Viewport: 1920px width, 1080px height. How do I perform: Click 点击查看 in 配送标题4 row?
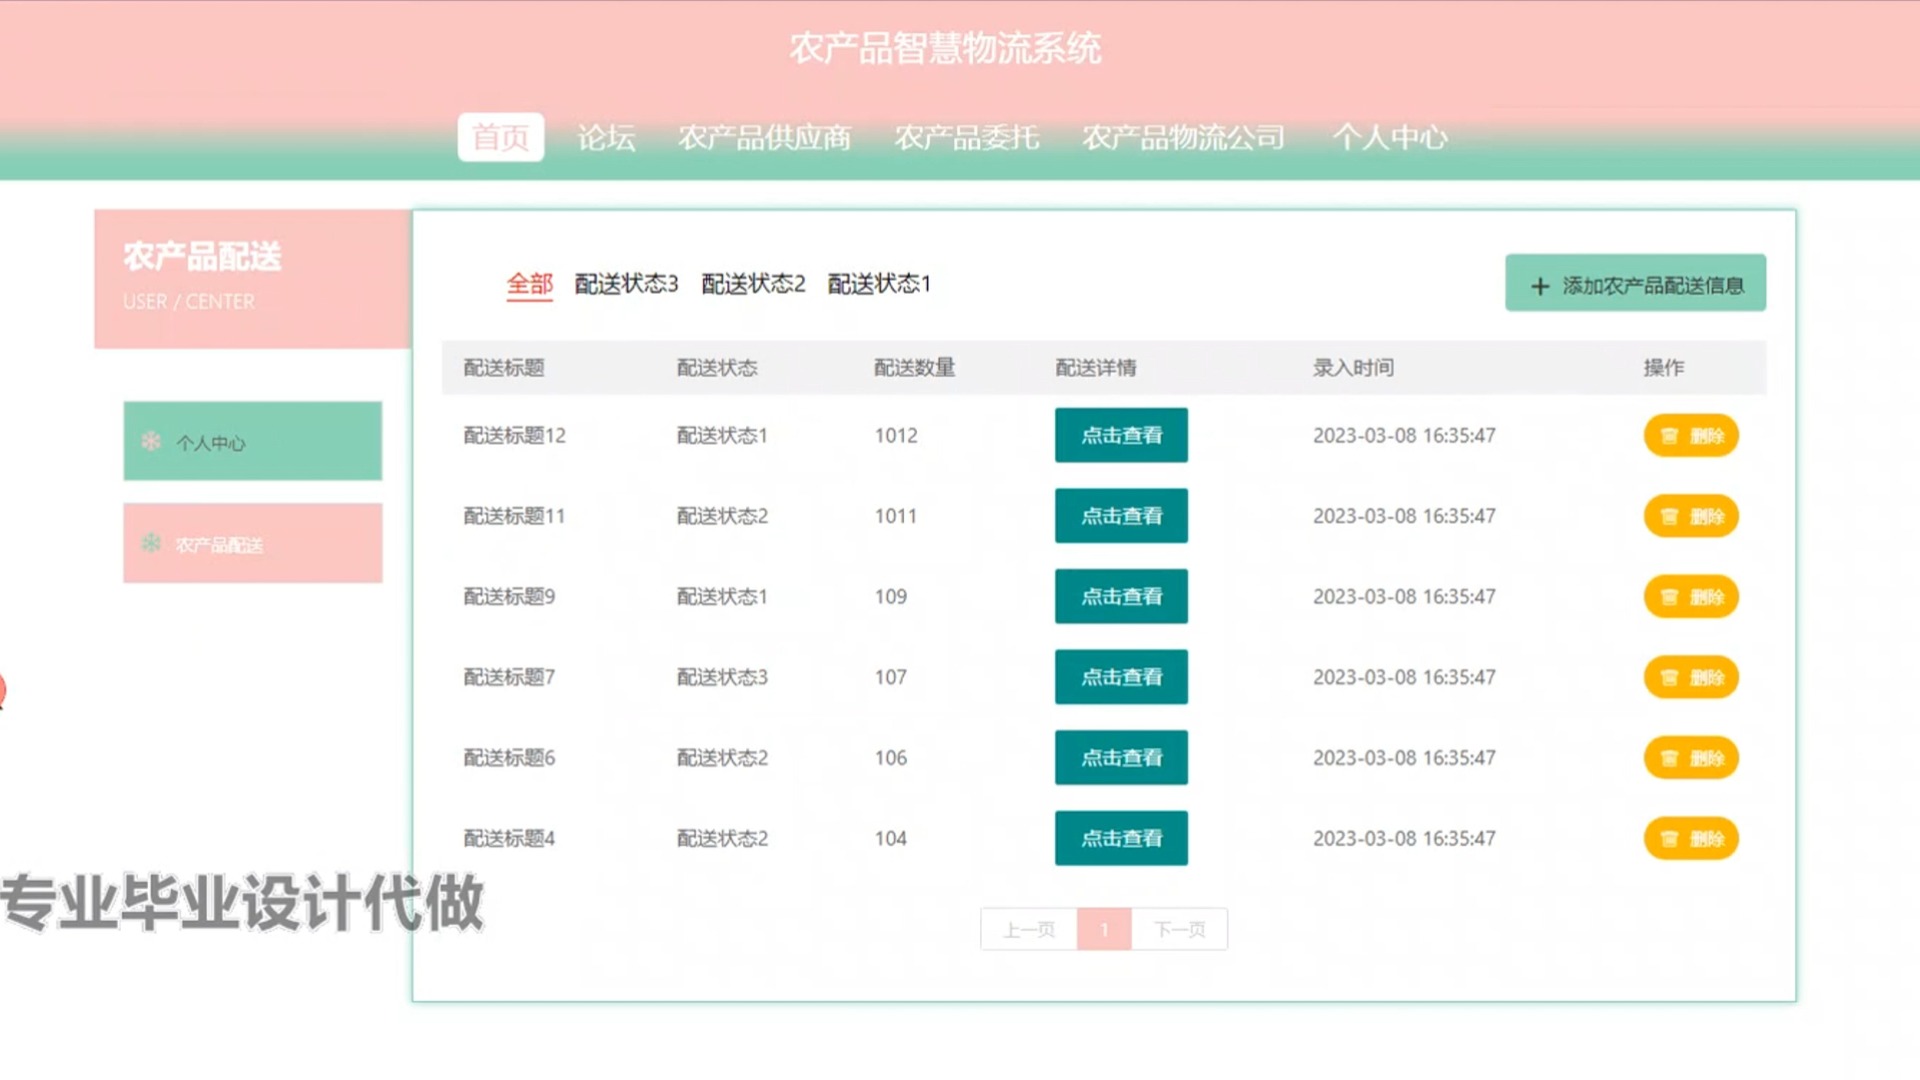point(1121,838)
